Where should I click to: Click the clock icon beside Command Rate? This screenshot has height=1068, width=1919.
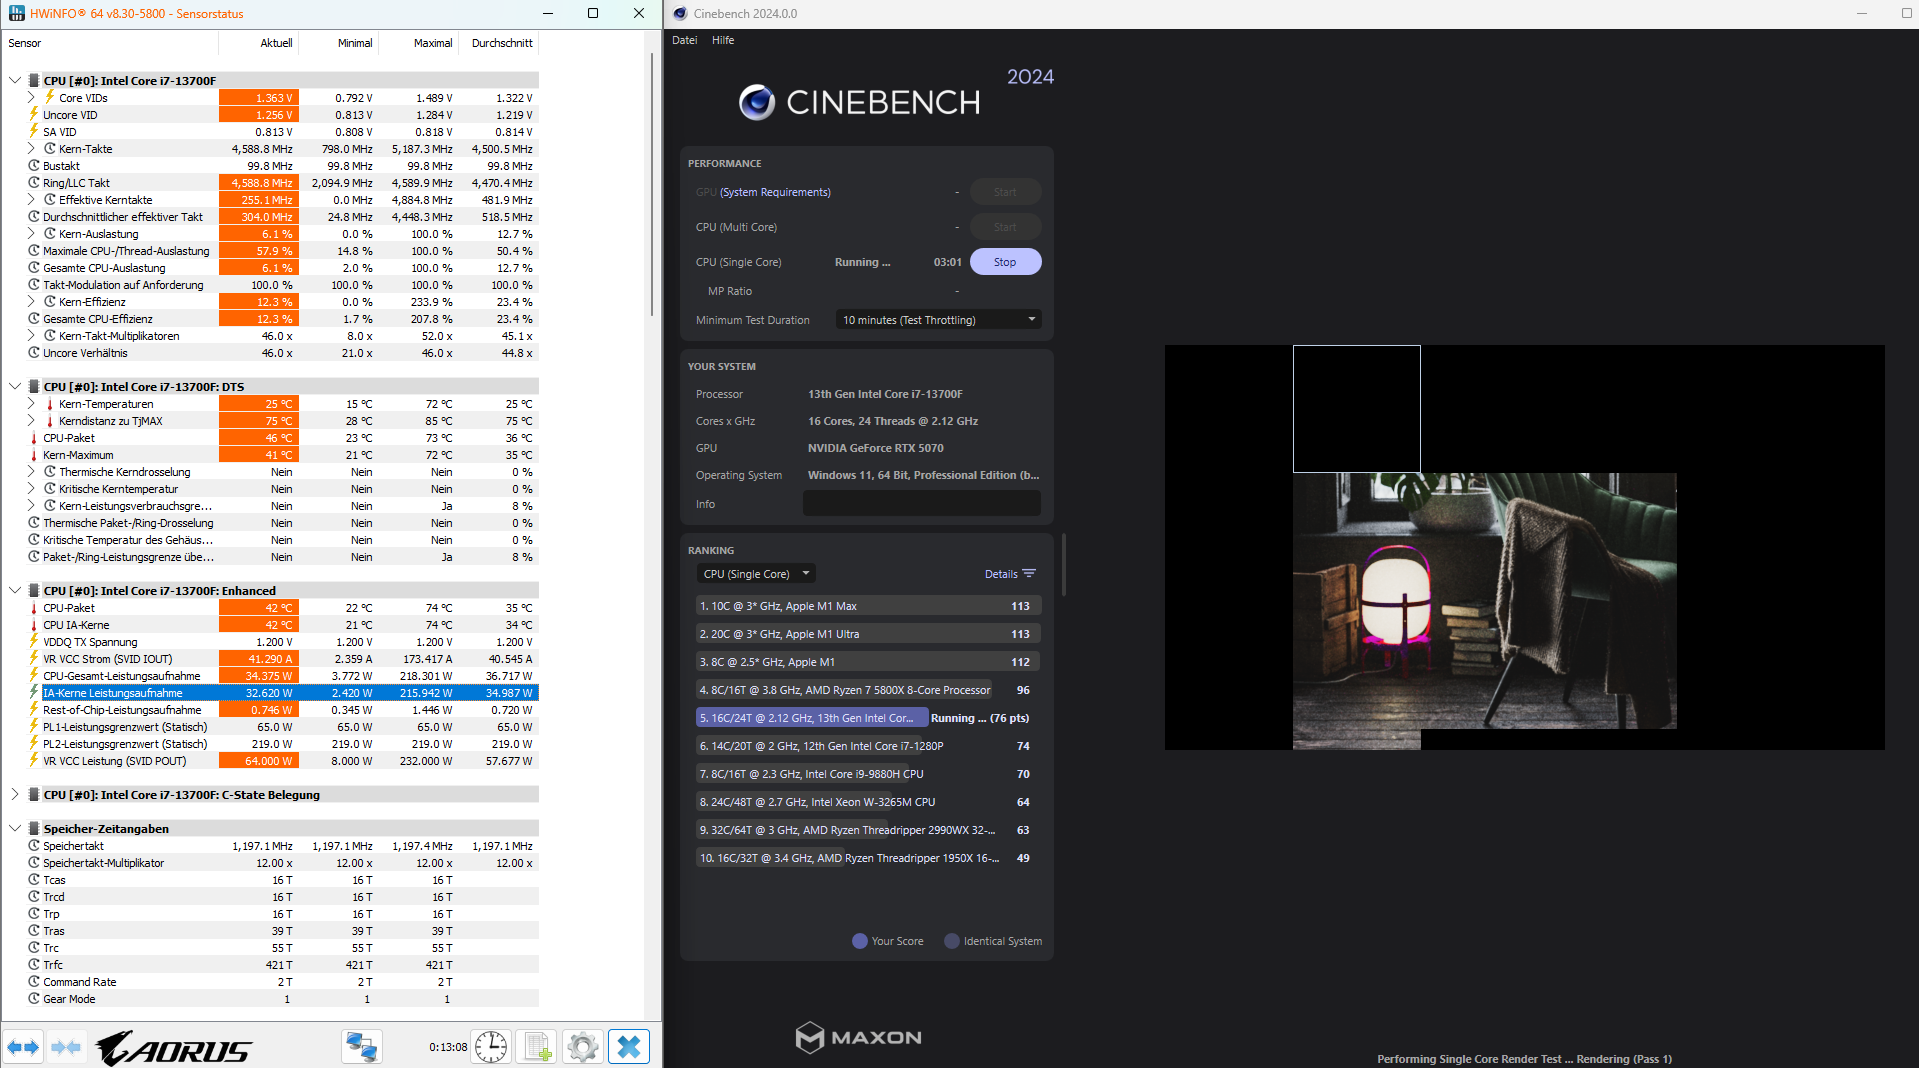click(x=34, y=982)
